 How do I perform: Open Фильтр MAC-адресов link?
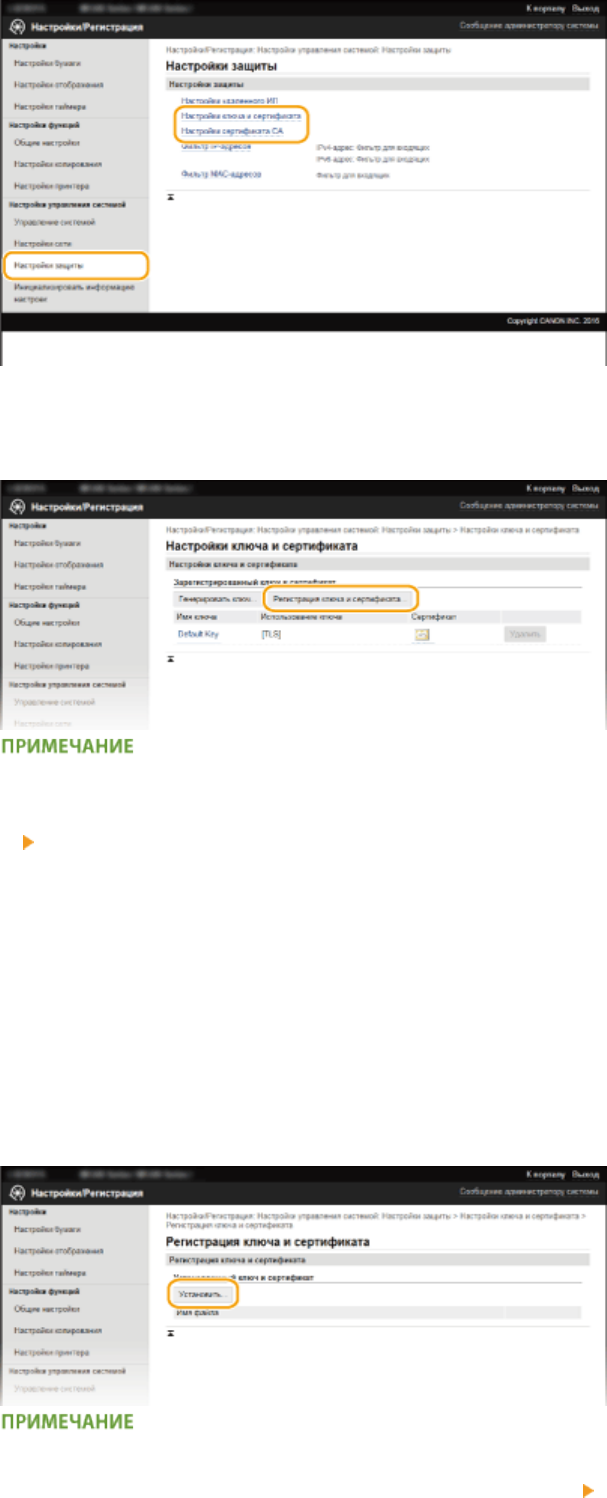coord(220,173)
